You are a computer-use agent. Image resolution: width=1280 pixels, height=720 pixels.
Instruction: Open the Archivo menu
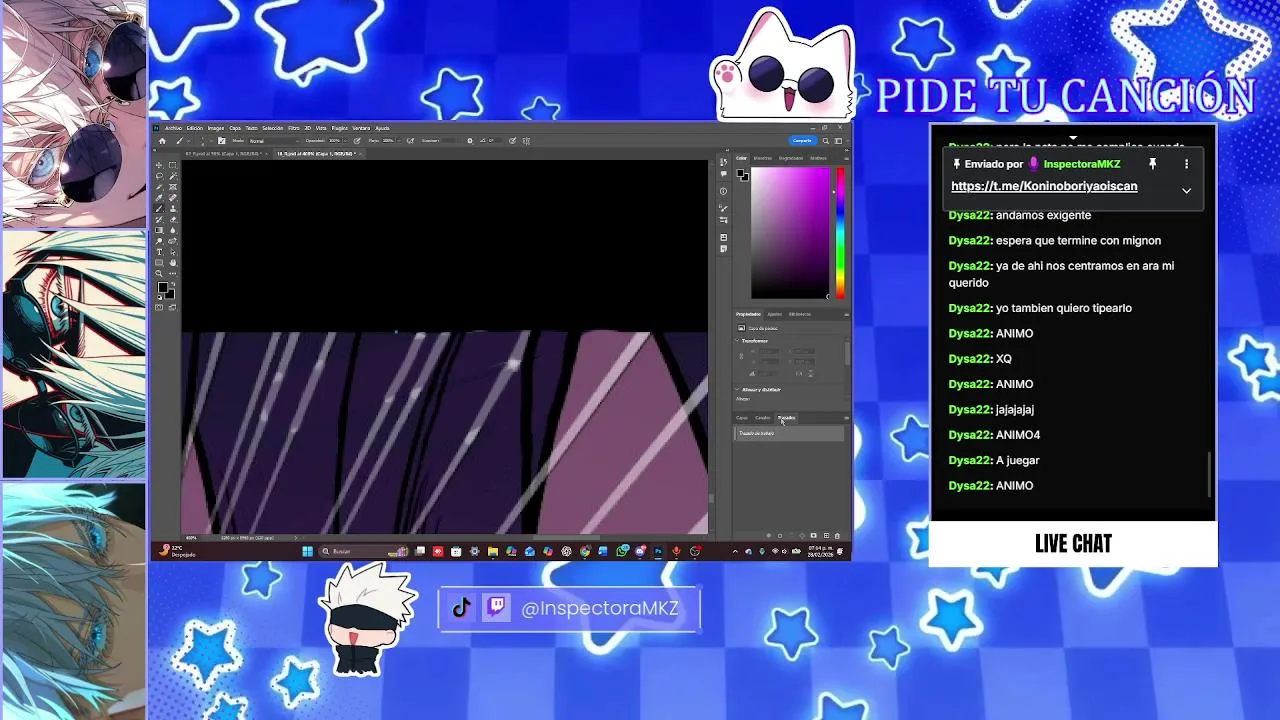[x=173, y=128]
